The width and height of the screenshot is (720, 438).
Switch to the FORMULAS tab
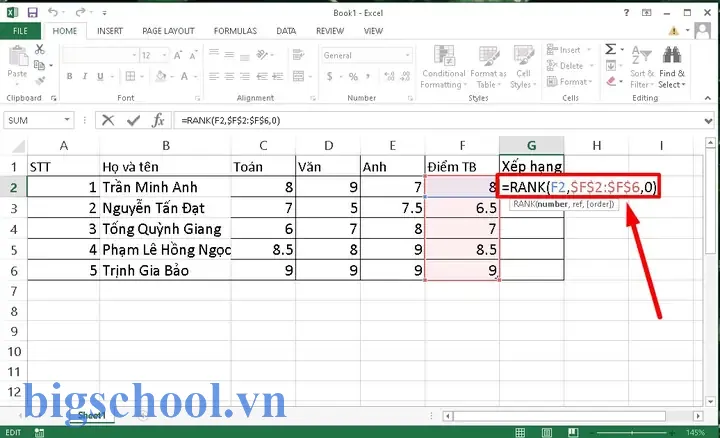tap(235, 31)
